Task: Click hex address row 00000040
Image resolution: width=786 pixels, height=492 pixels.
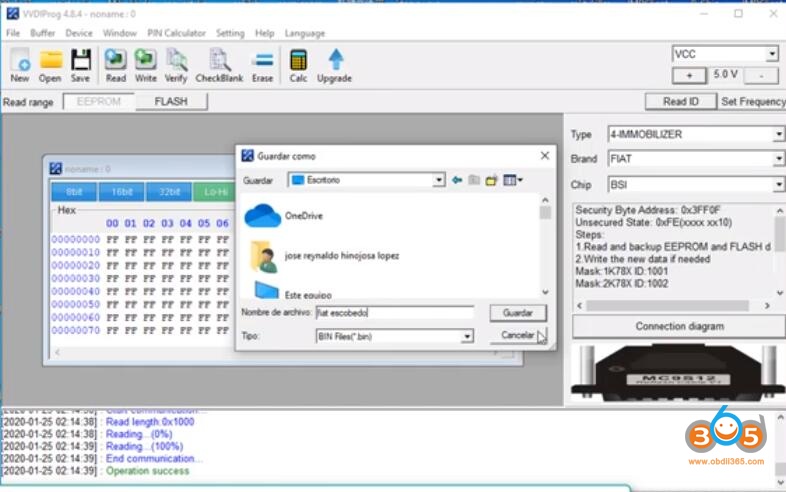Action: (x=75, y=291)
